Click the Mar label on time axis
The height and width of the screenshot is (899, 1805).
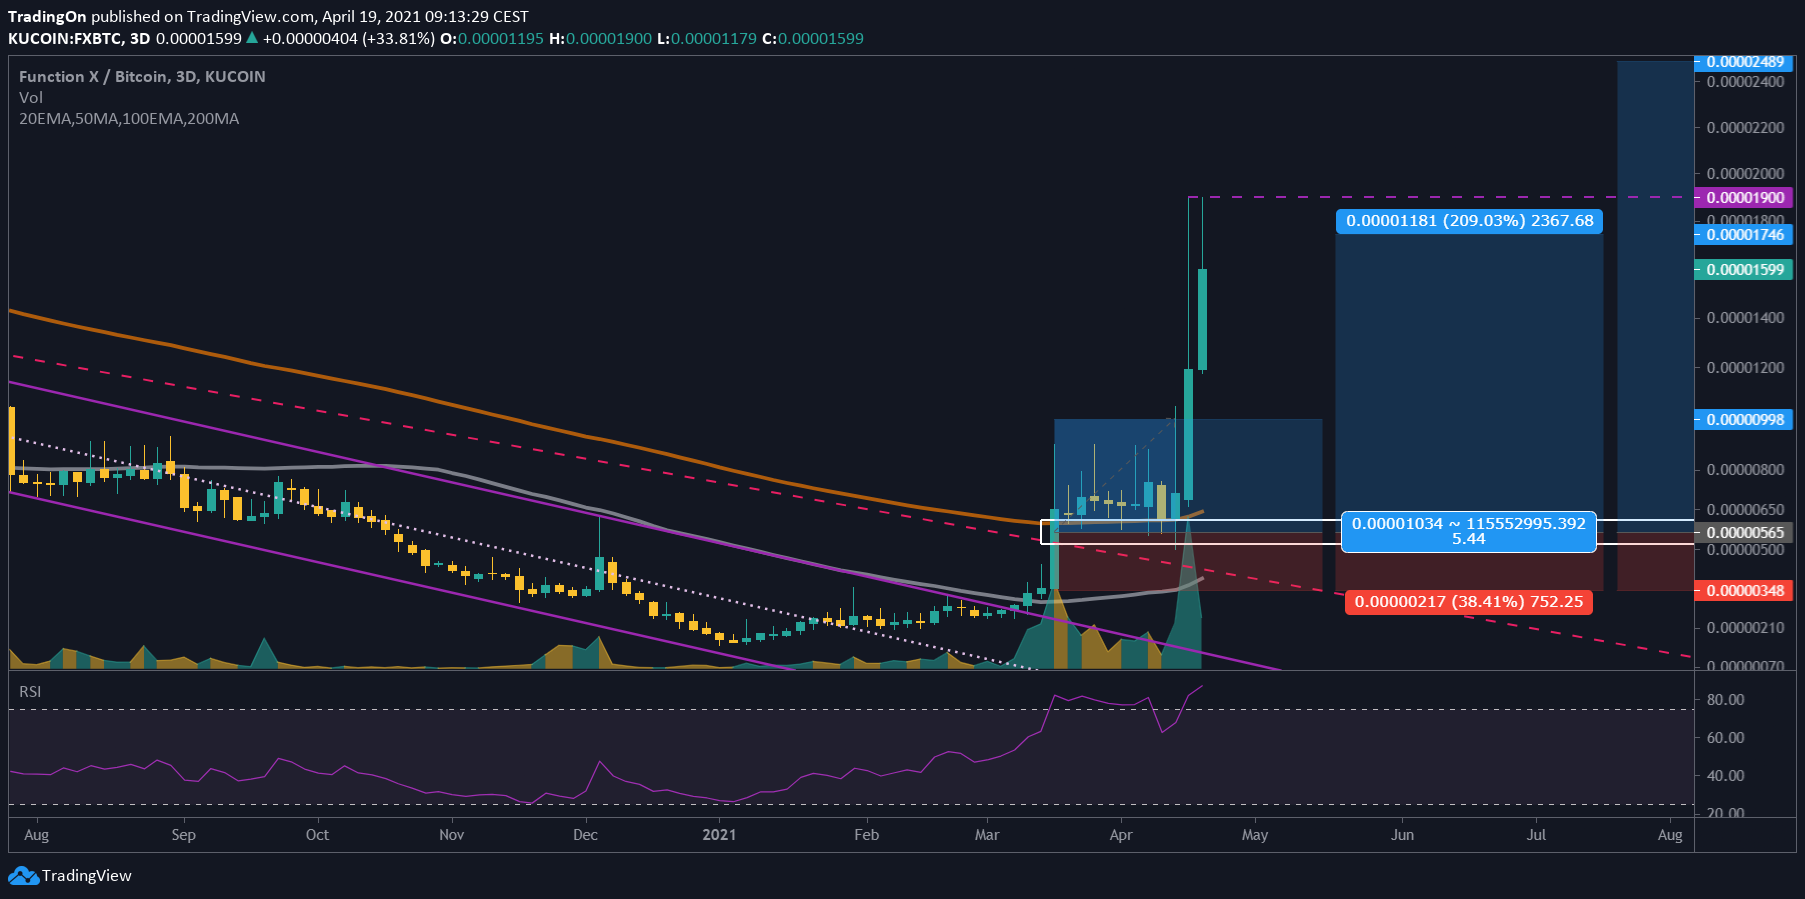(987, 835)
